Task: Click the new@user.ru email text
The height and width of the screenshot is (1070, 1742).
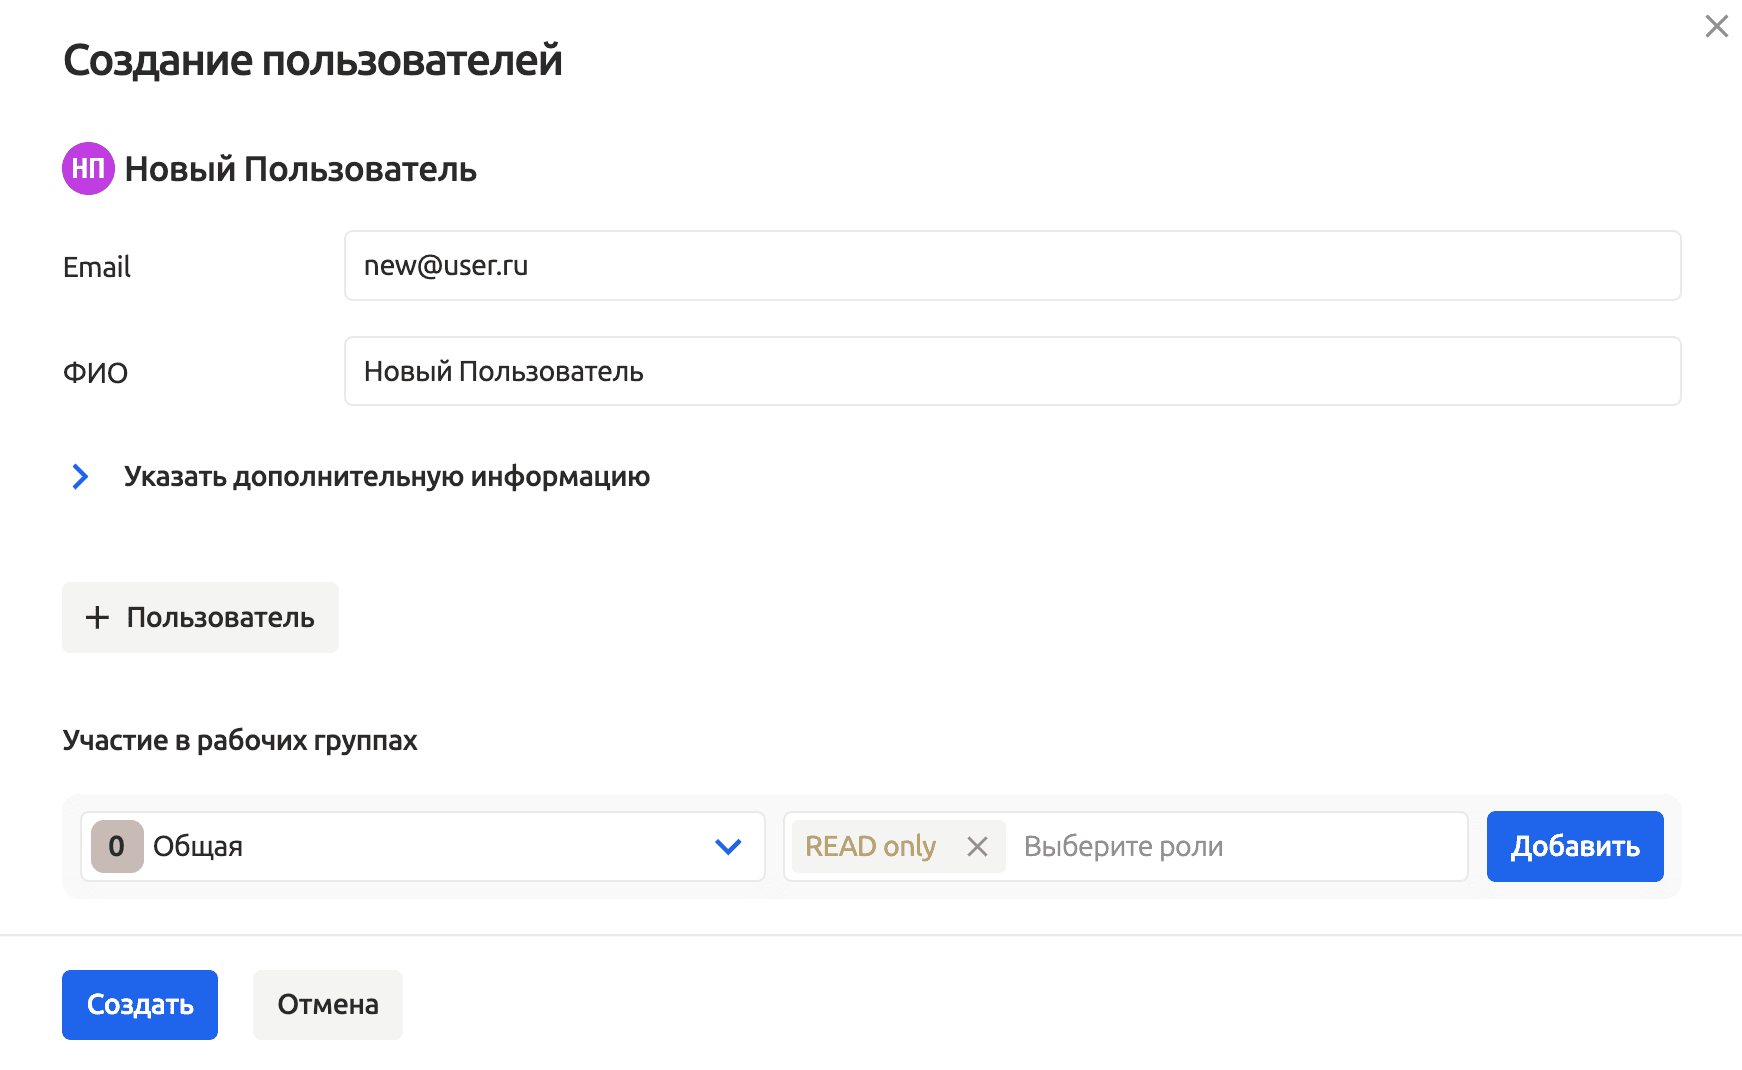Action: click(x=445, y=265)
